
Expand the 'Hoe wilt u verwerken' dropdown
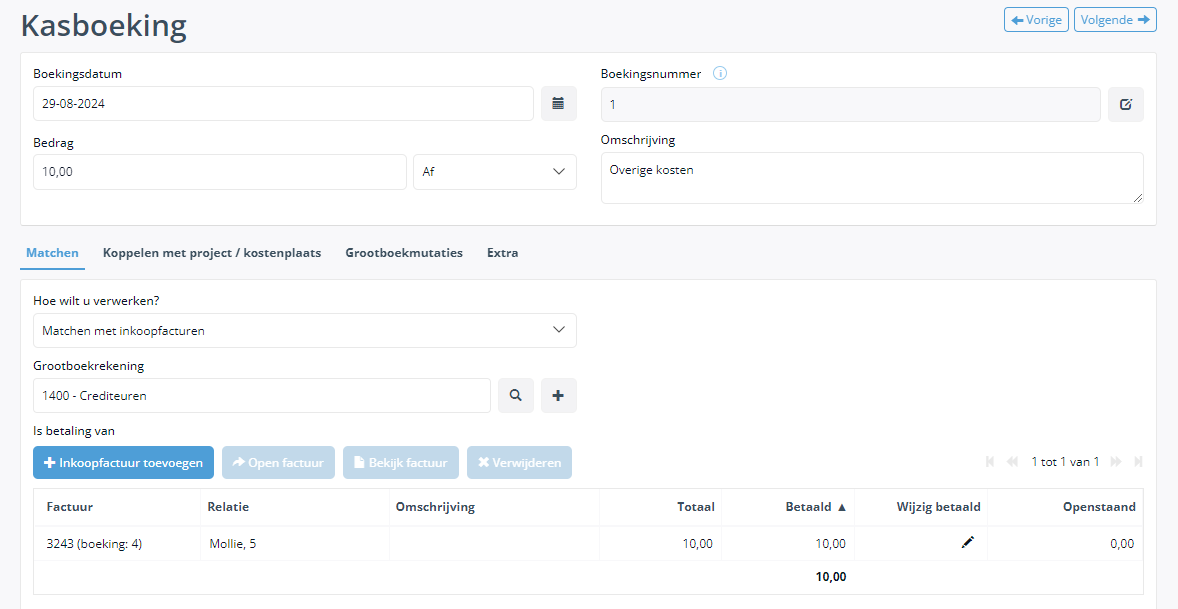pyautogui.click(x=304, y=330)
